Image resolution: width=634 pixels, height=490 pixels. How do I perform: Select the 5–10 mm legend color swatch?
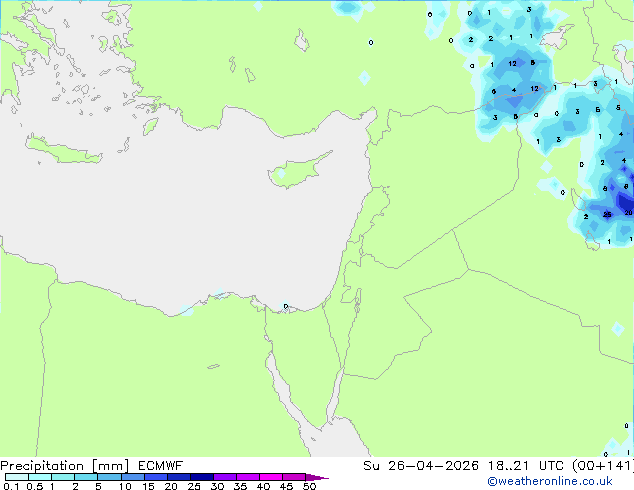[109, 477]
